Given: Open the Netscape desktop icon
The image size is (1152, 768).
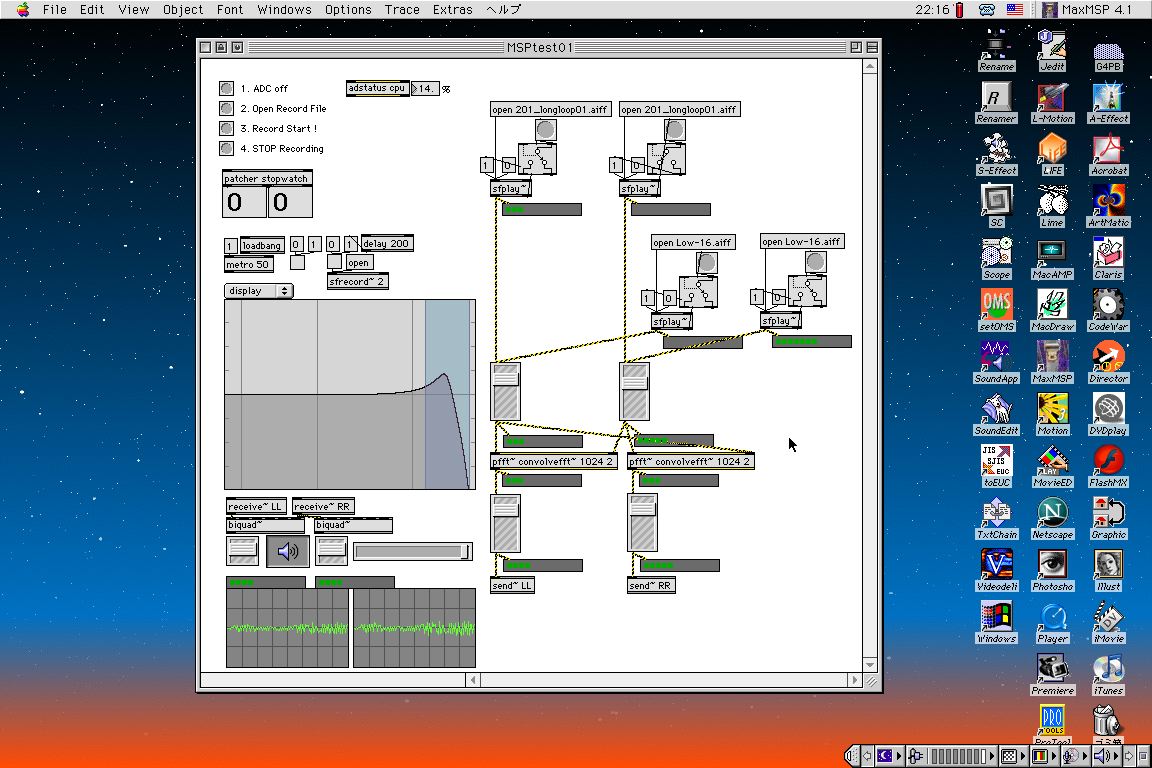Looking at the screenshot, I should click(1052, 517).
